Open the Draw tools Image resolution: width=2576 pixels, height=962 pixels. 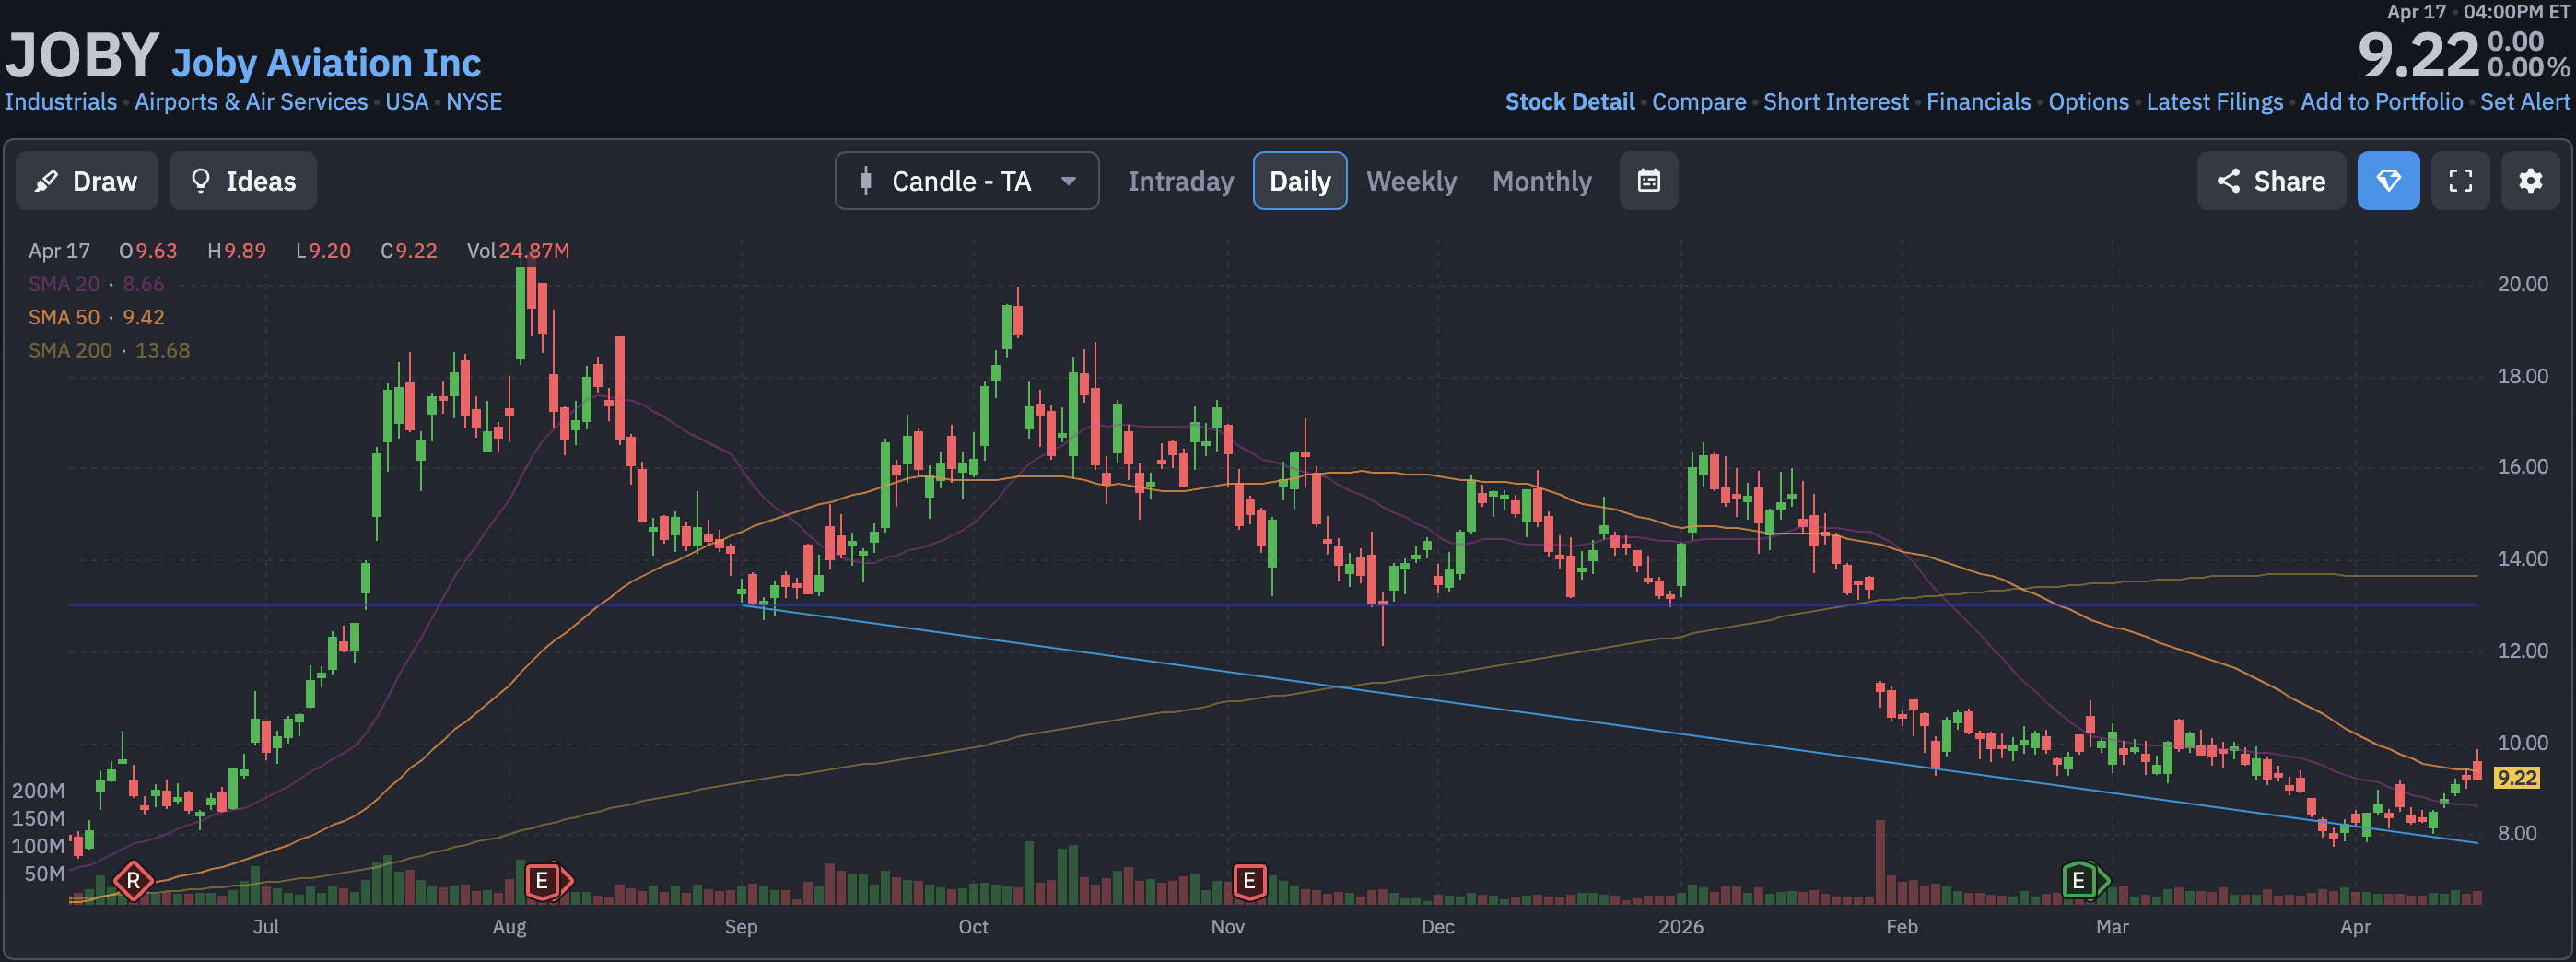pyautogui.click(x=87, y=181)
